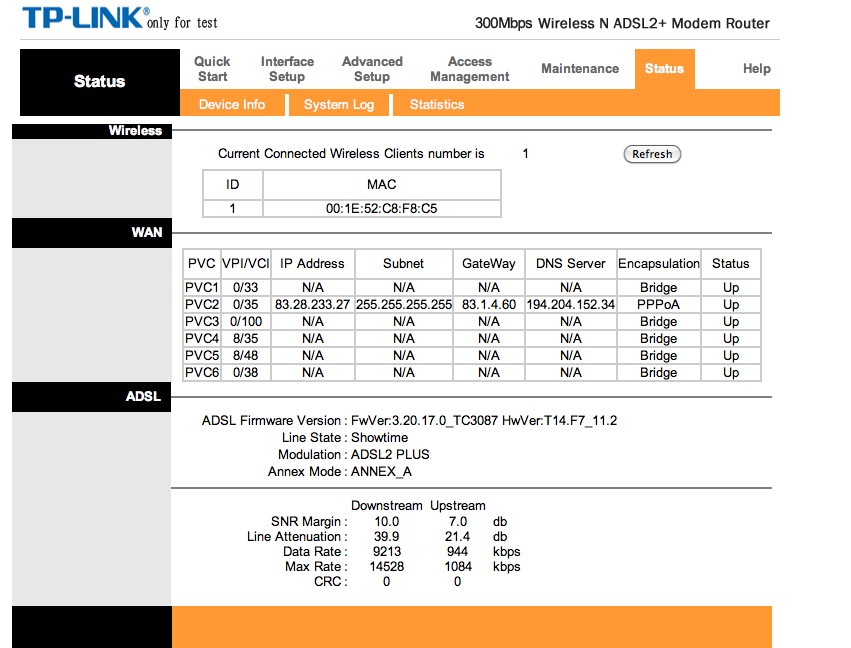Click the MAC address 00:1E:52:C8:F8:C5
851x648 pixels.
pyautogui.click(x=382, y=209)
